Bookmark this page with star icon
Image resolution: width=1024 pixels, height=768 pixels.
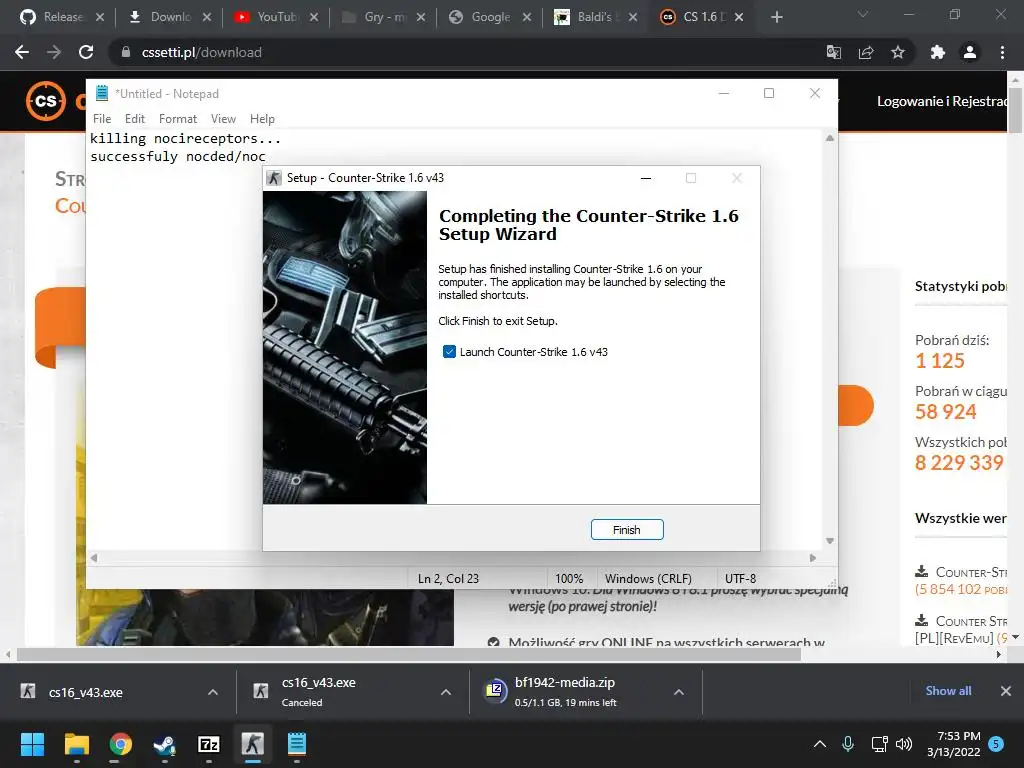[898, 52]
